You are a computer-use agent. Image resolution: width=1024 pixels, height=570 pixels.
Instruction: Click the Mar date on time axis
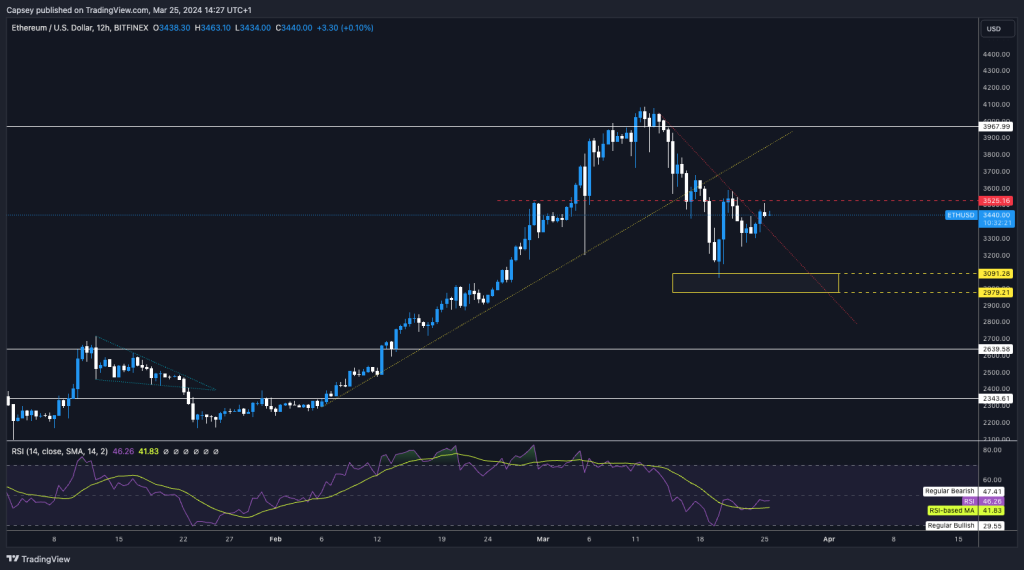[x=544, y=536]
